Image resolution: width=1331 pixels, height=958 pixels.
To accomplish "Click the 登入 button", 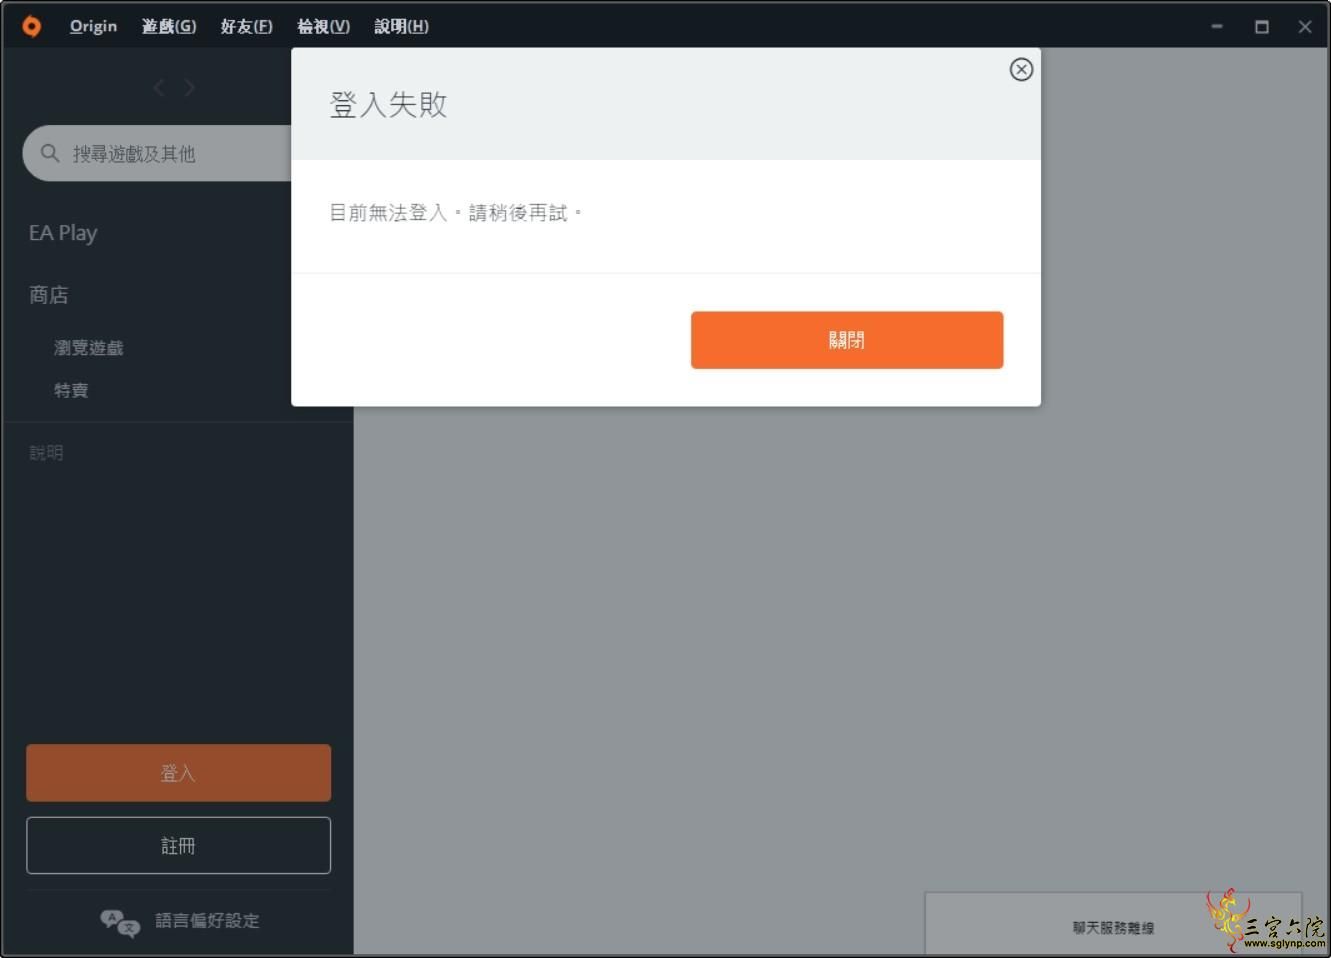I will coord(178,773).
